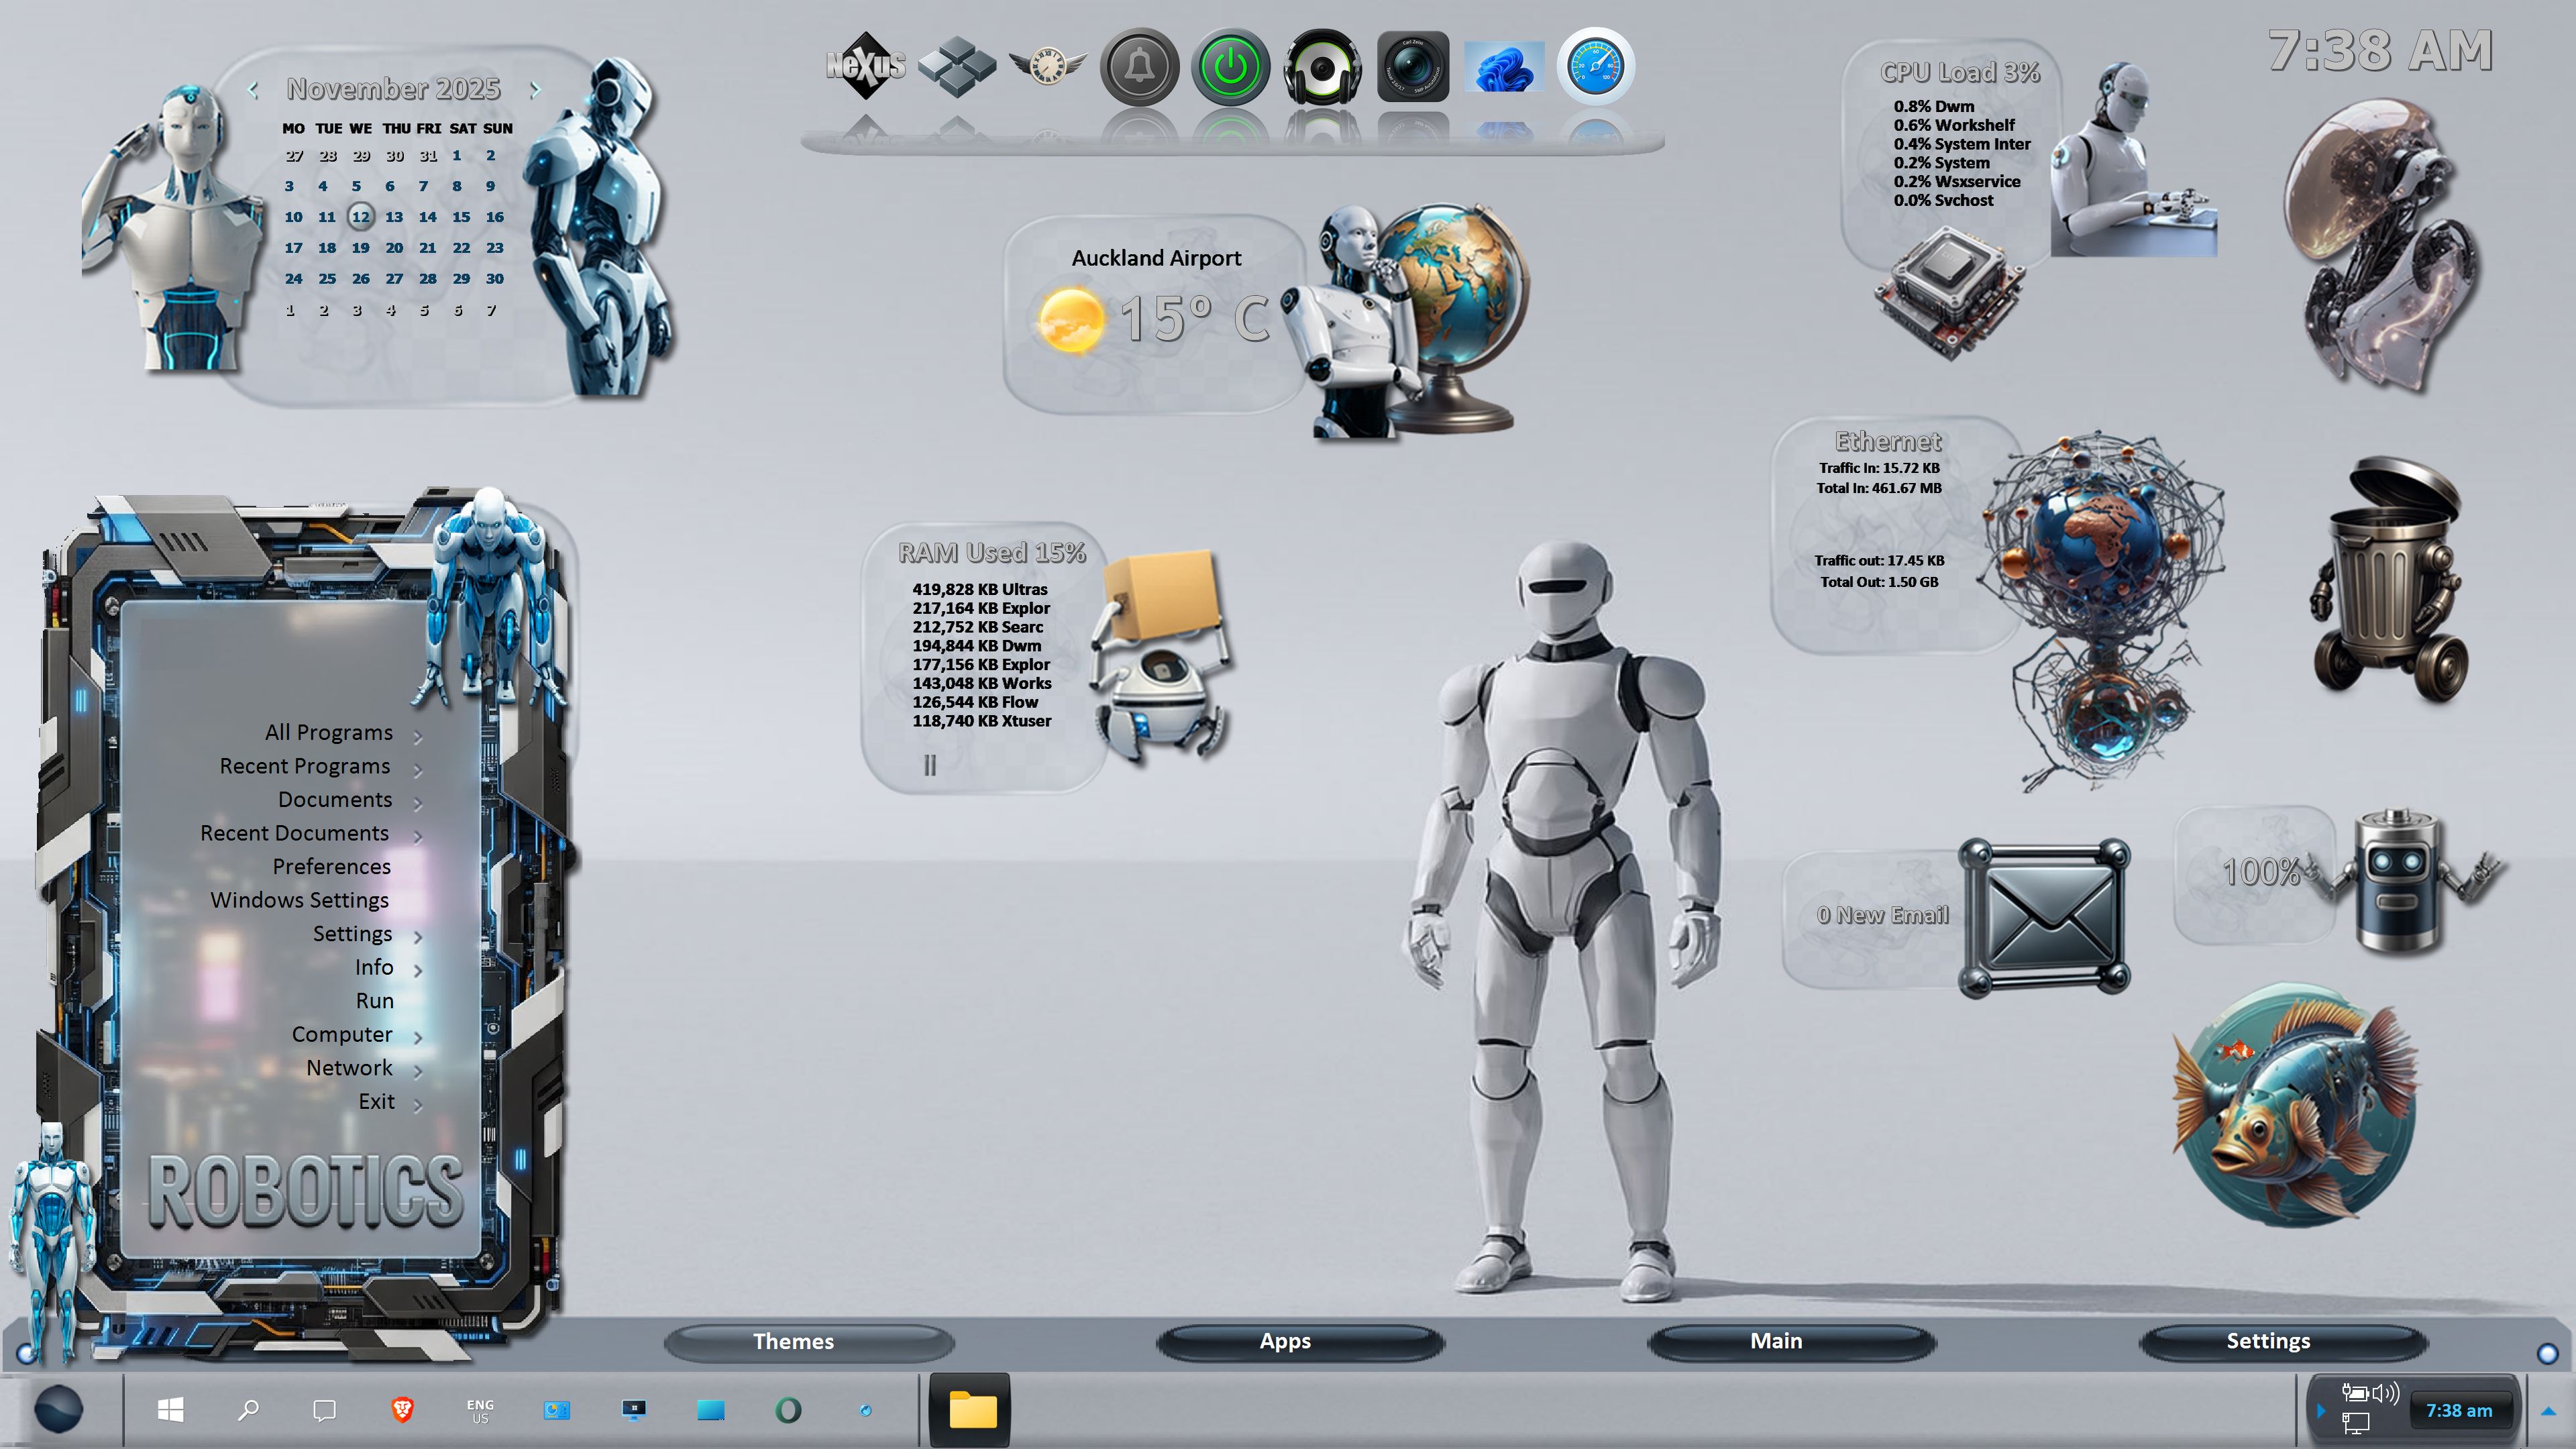
Task: Click the envelope email icon
Action: coord(2044,917)
